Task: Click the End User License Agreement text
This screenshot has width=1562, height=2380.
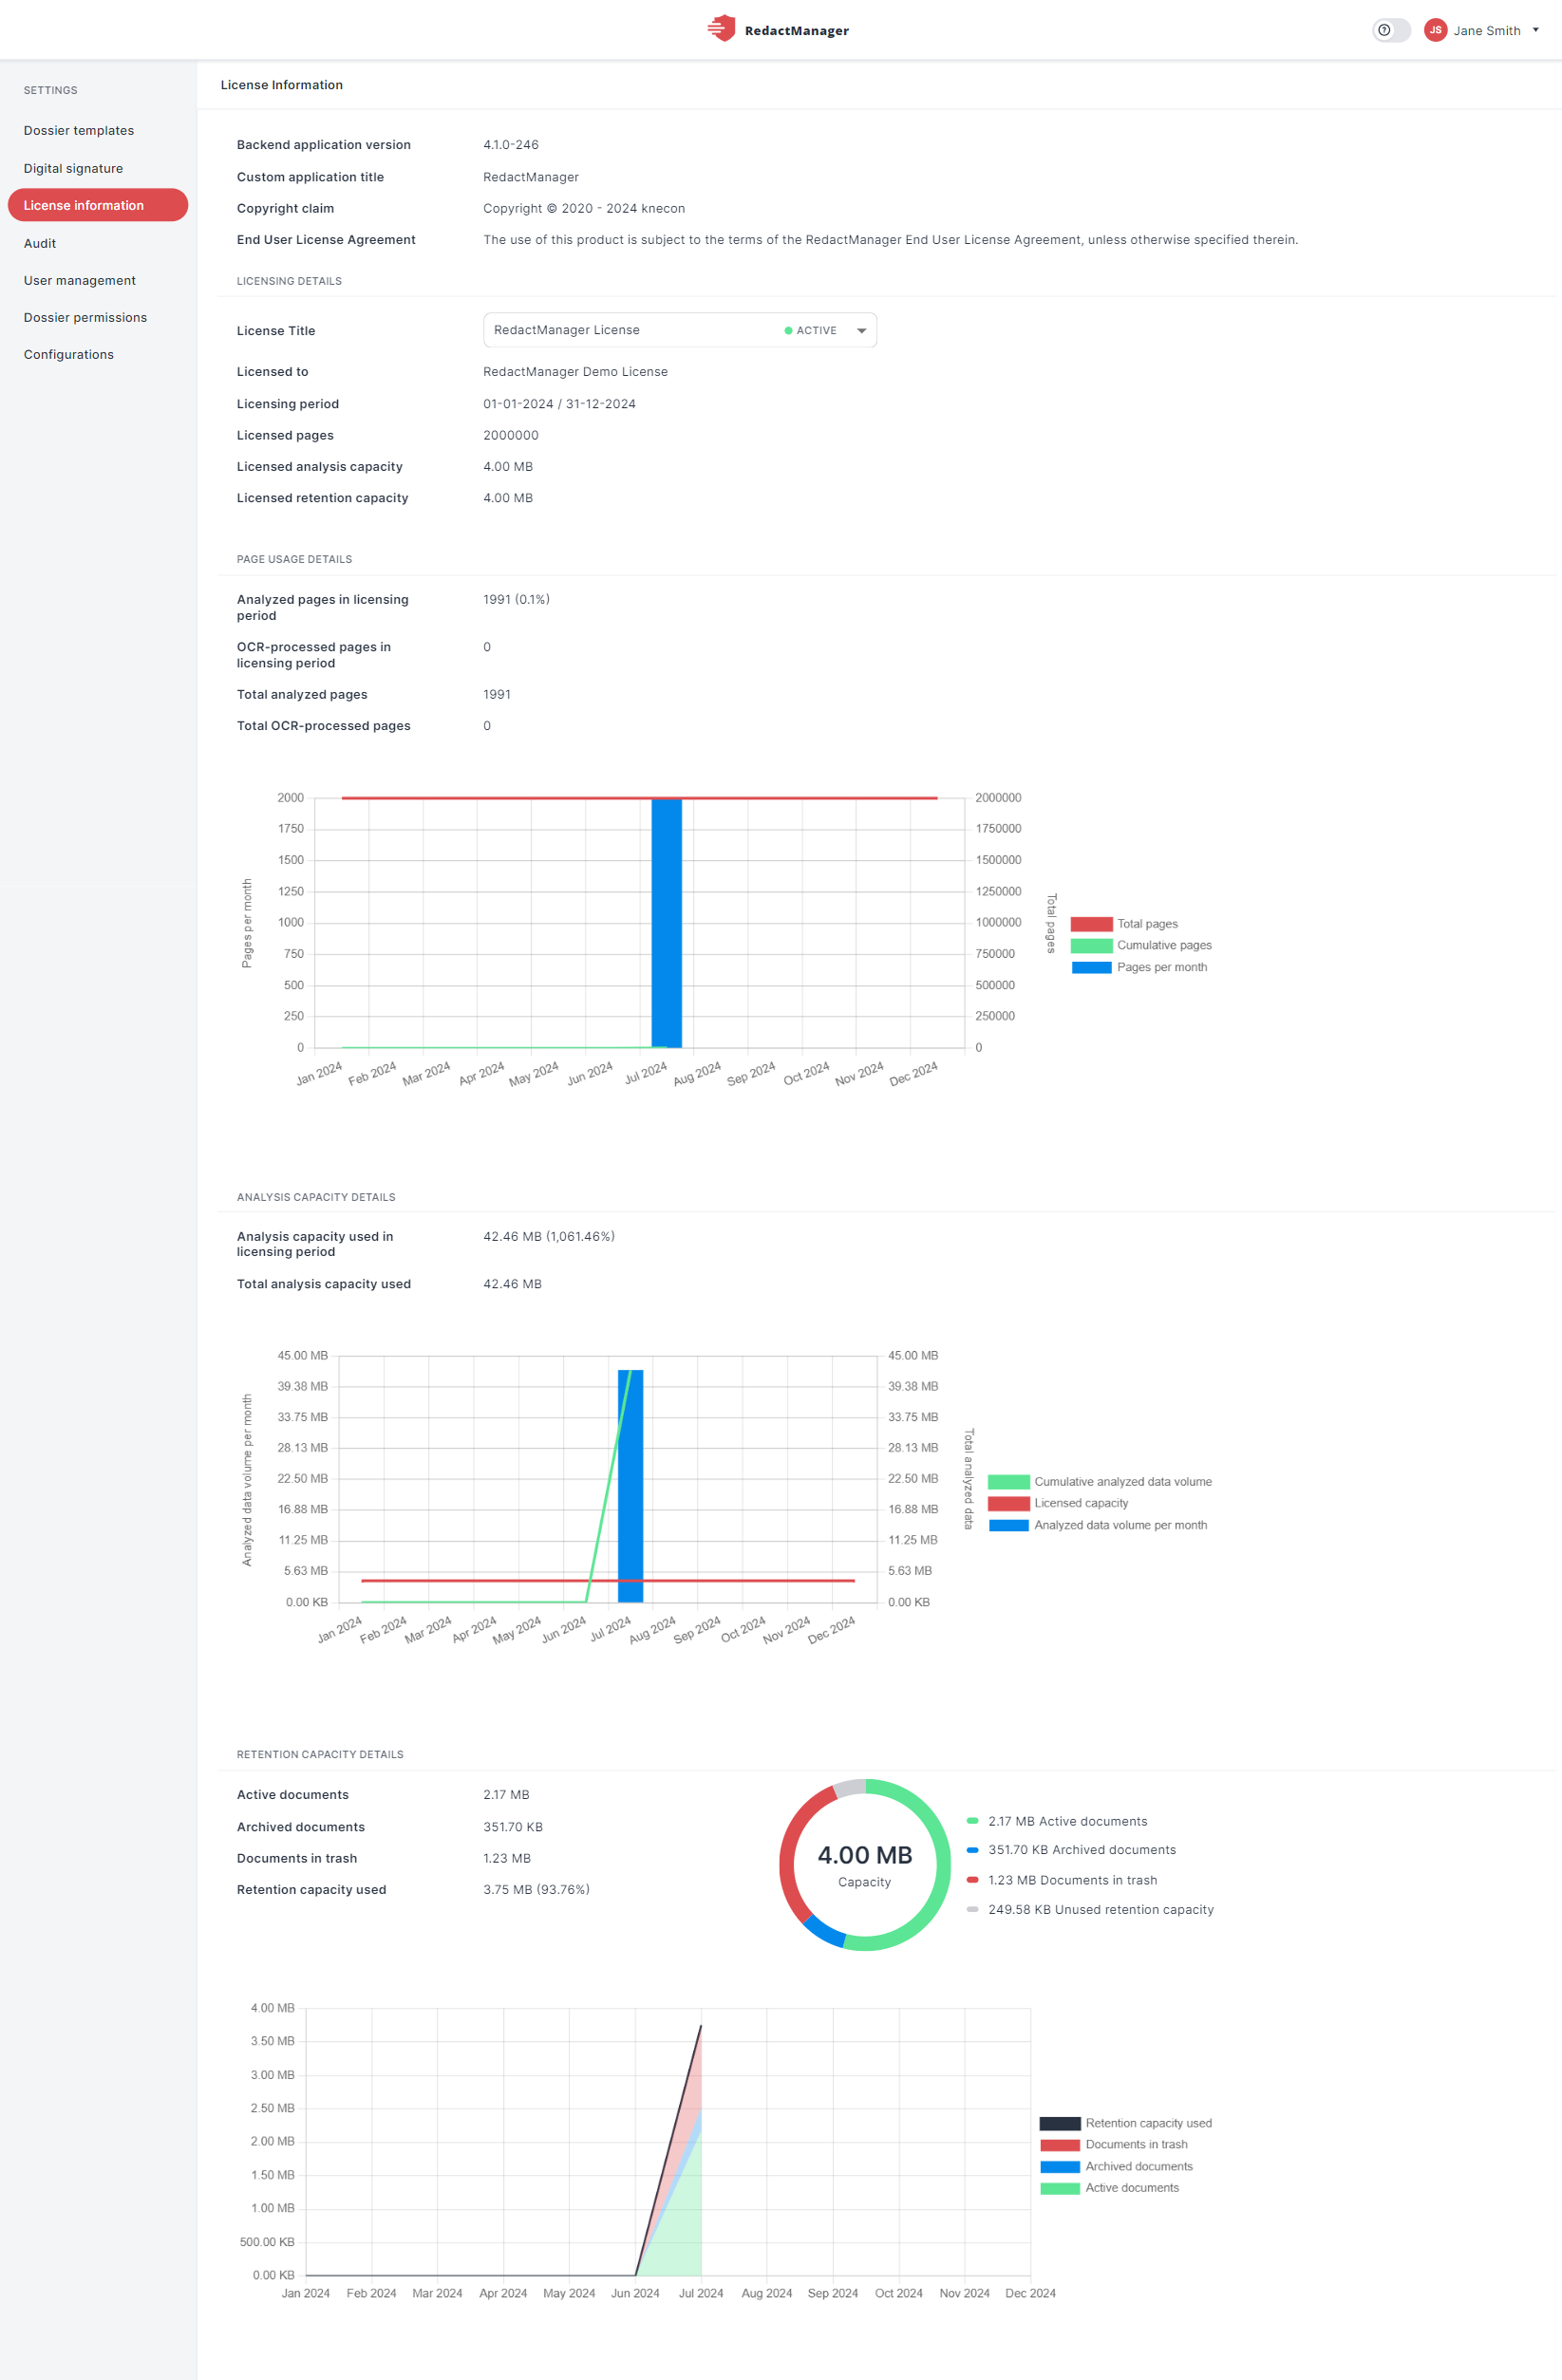Action: 890,240
